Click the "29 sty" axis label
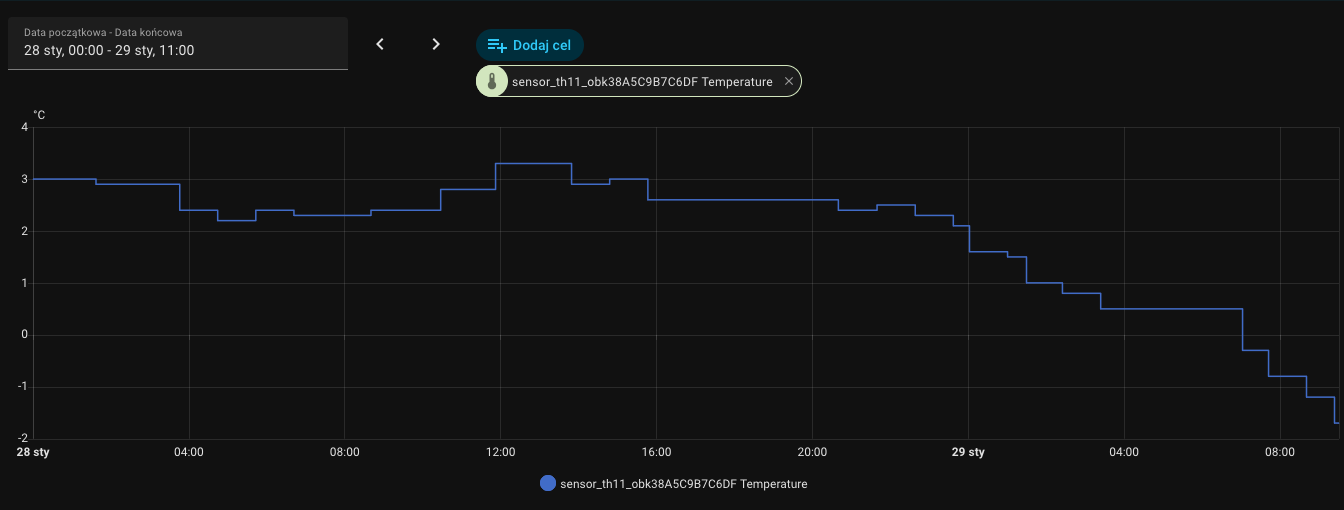Image resolution: width=1344 pixels, height=510 pixels. tap(968, 452)
